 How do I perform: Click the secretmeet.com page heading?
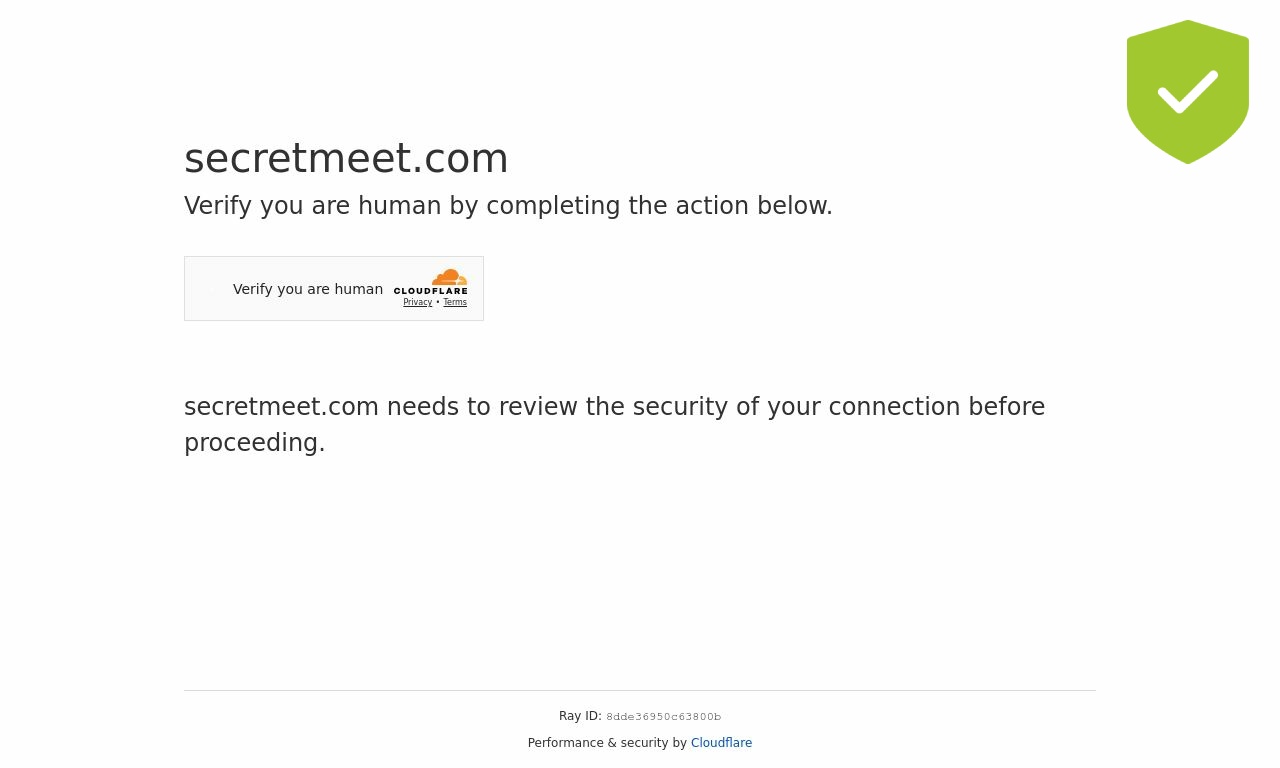tap(346, 158)
